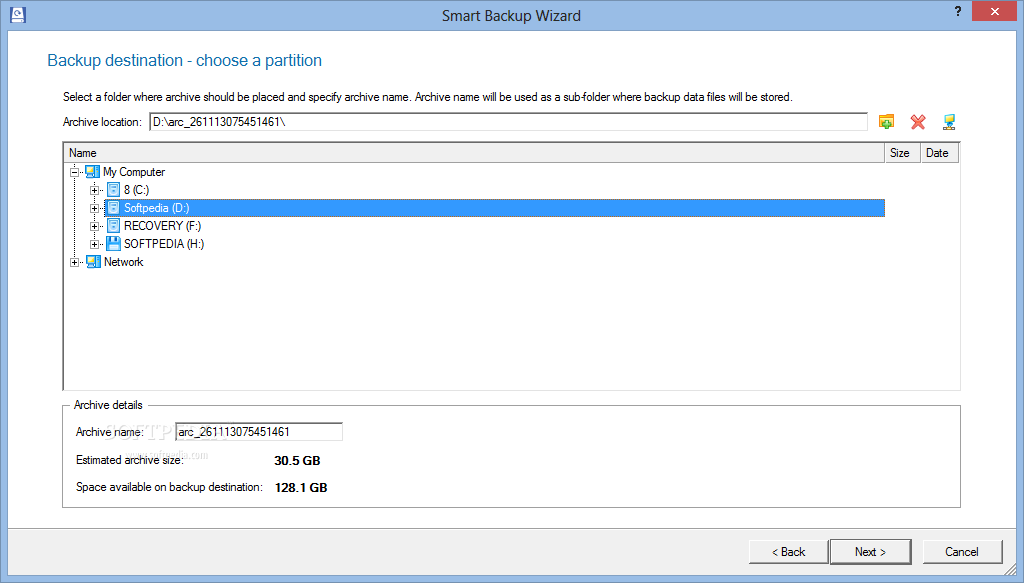Click the My Computer icon in tree

93,172
